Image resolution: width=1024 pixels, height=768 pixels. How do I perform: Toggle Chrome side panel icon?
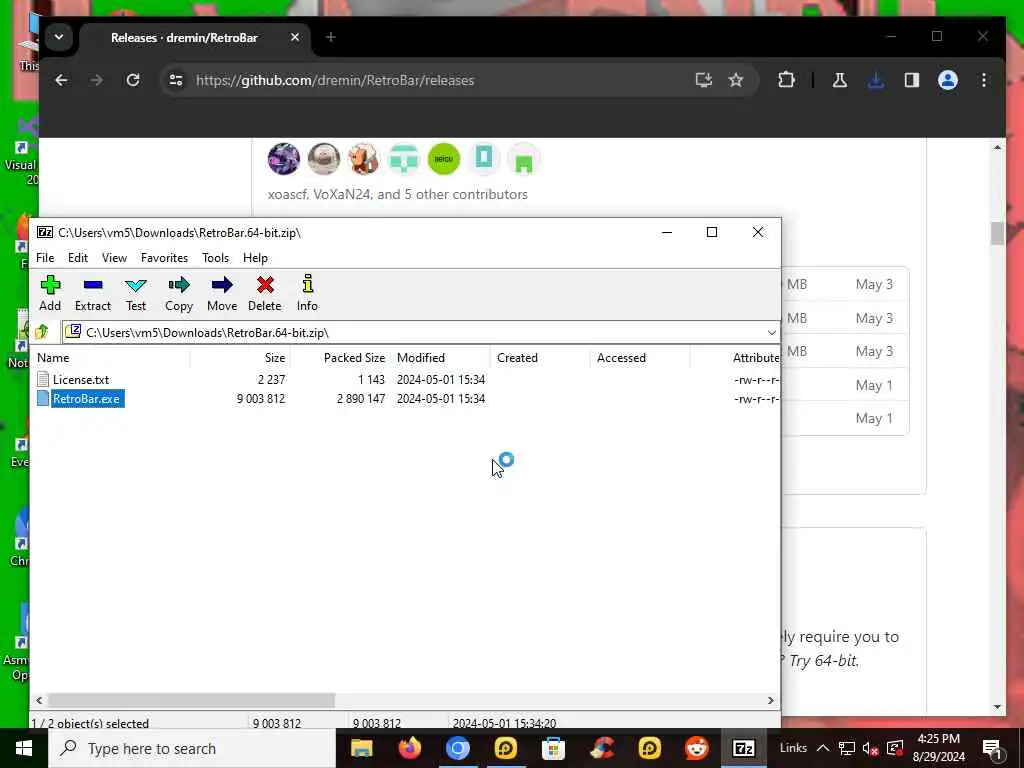click(912, 80)
